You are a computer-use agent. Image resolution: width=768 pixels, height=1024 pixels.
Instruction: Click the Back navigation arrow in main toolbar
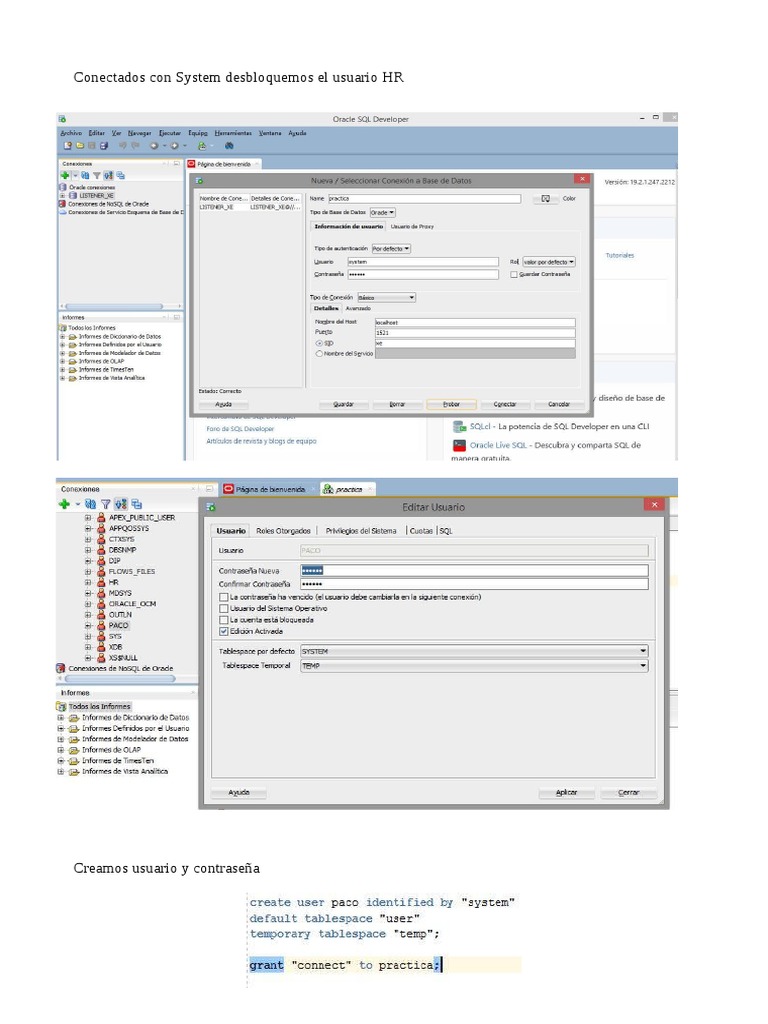(x=154, y=146)
